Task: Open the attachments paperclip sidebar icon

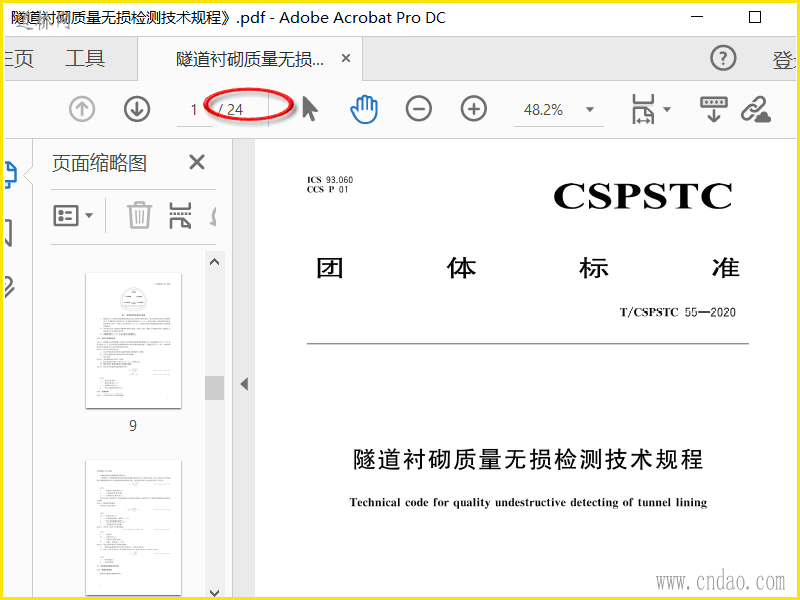Action: (x=9, y=287)
